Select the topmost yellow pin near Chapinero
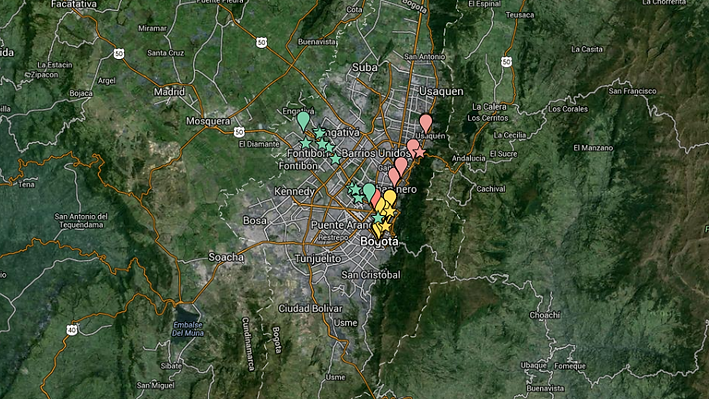The image size is (709, 399). (390, 198)
